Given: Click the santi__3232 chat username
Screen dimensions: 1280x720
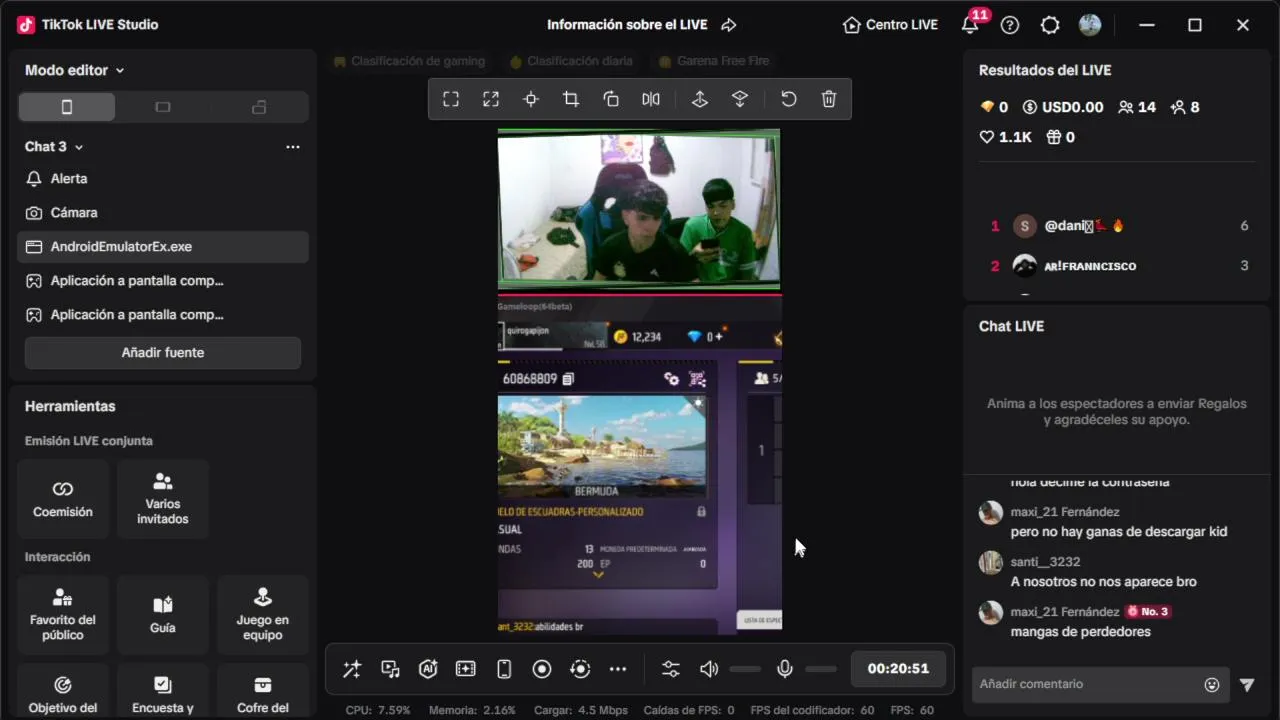Looking at the screenshot, I should click(1045, 562).
